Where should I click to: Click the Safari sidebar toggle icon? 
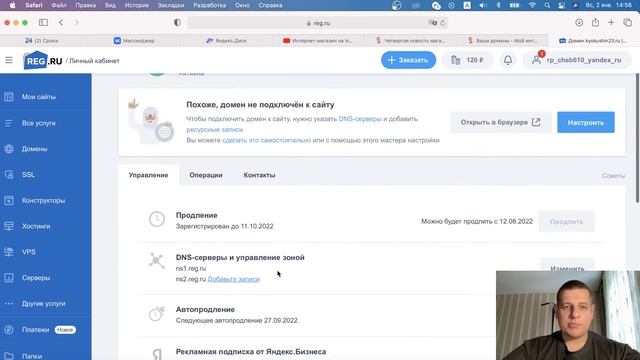click(43, 23)
